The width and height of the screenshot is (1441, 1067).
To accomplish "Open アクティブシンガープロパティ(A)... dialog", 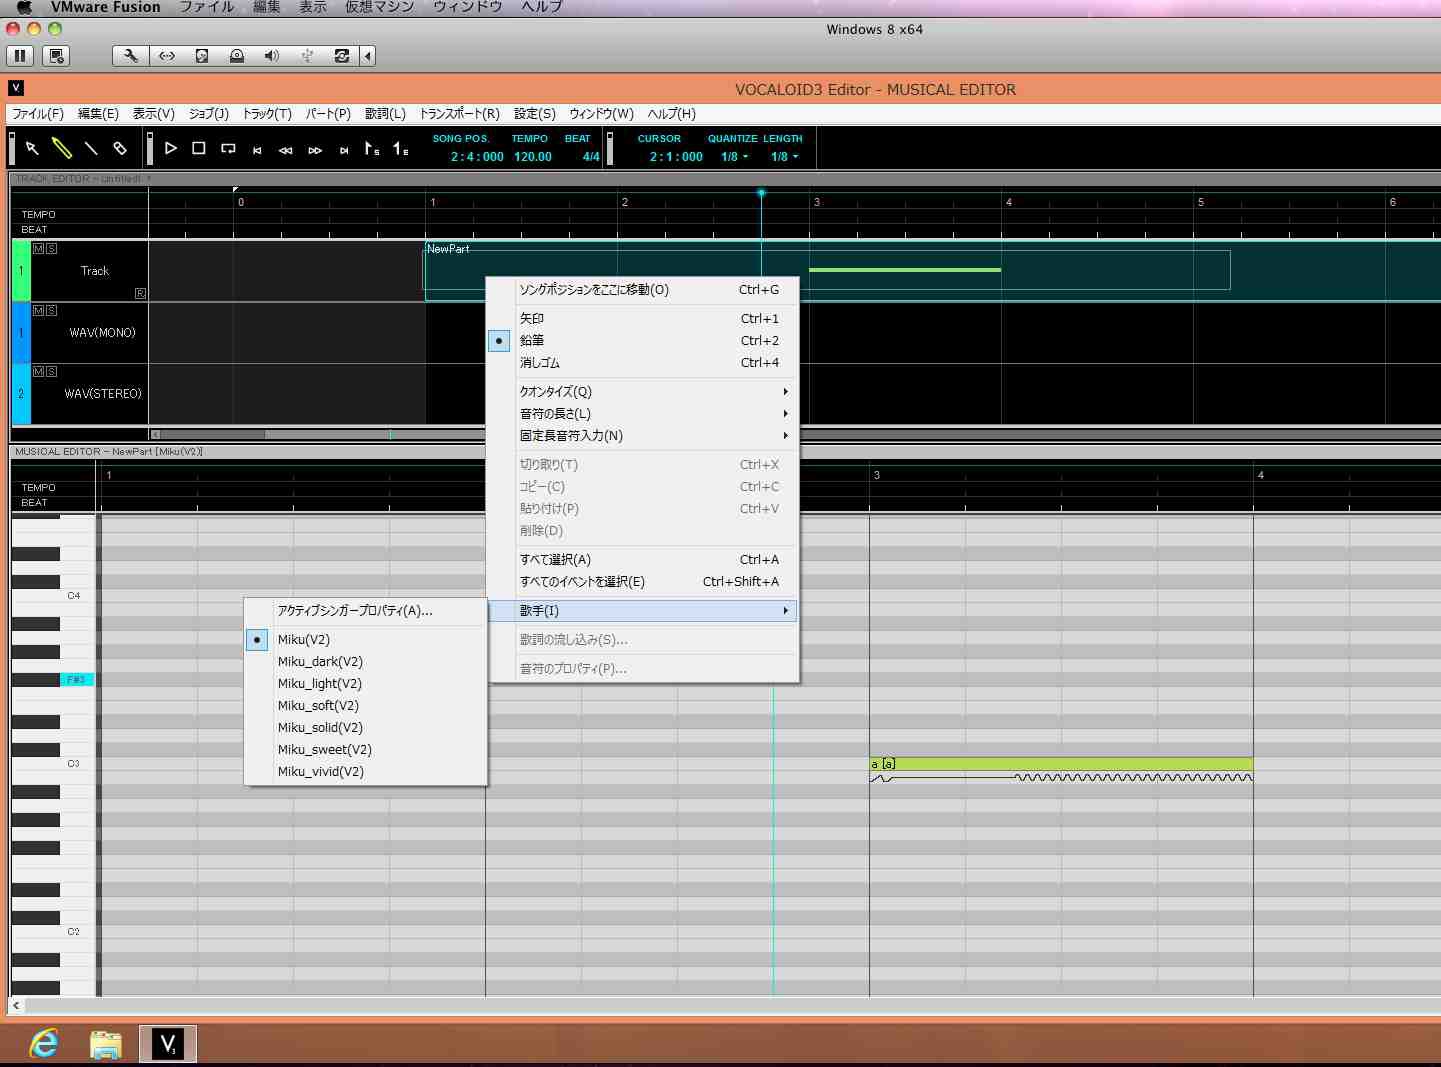I will pos(355,611).
